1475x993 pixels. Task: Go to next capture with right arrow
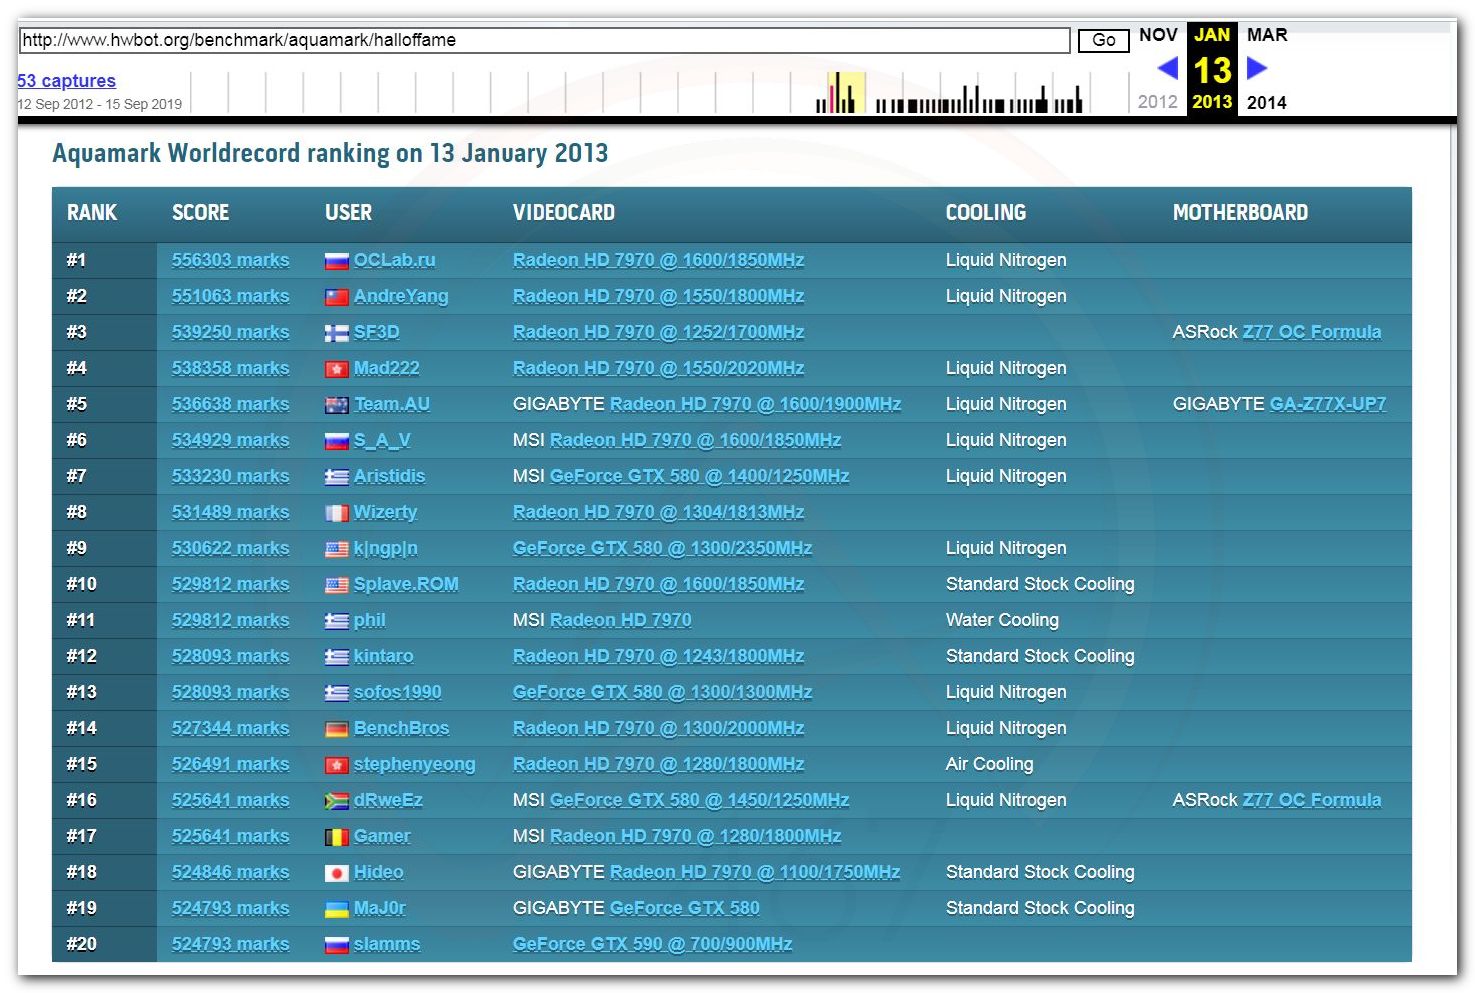click(1257, 68)
